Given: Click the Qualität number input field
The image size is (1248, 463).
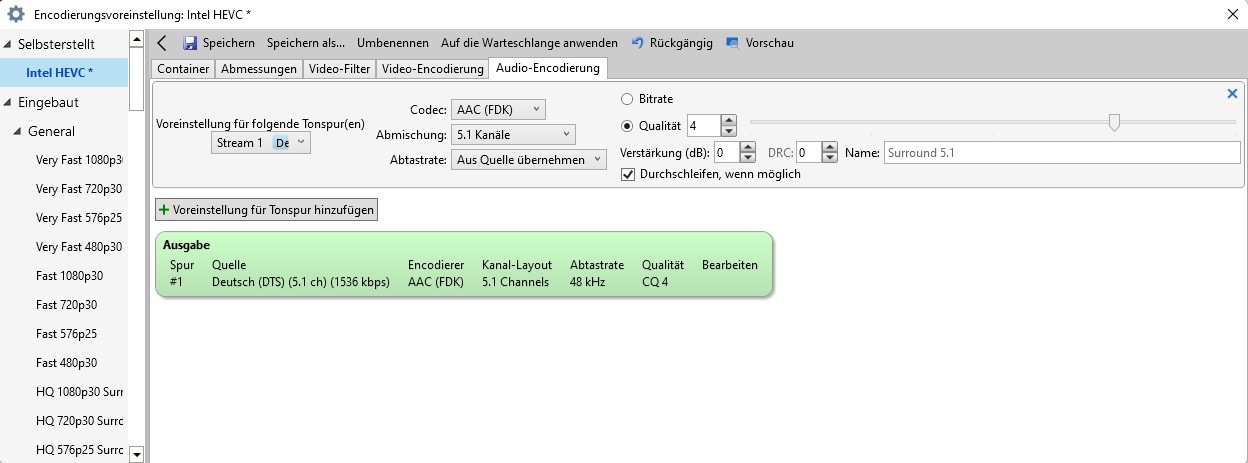Looking at the screenshot, I should pyautogui.click(x=703, y=126).
